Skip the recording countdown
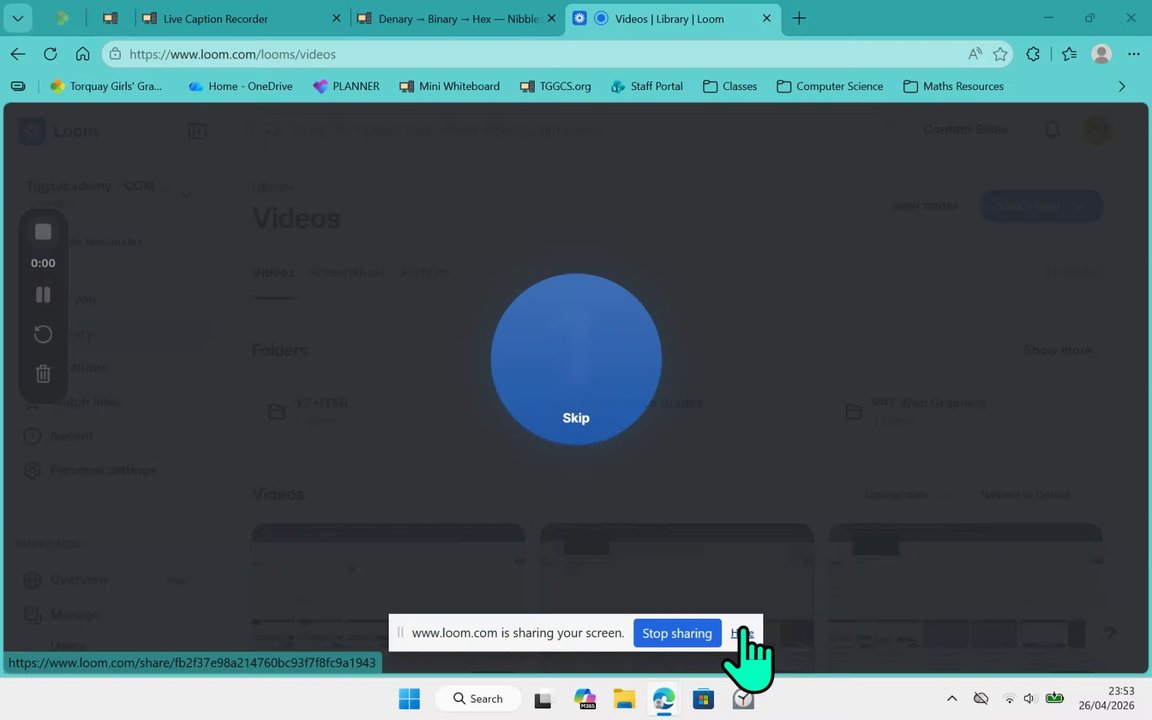The image size is (1152, 720). click(x=576, y=417)
